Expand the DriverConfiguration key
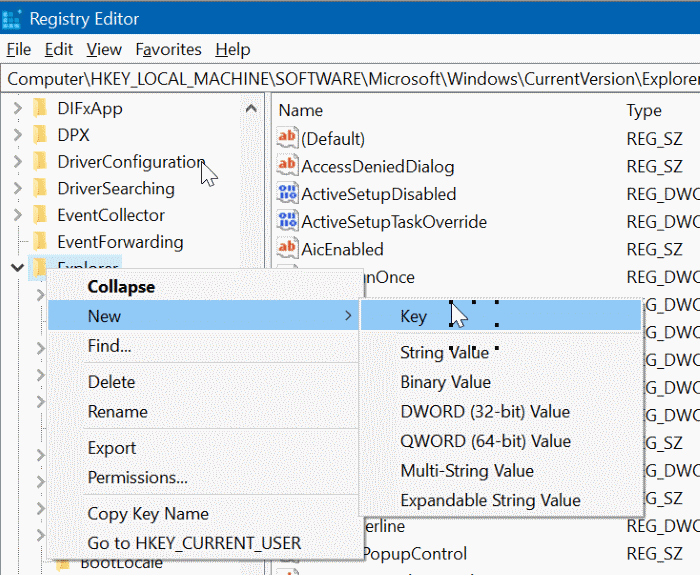 click(17, 162)
